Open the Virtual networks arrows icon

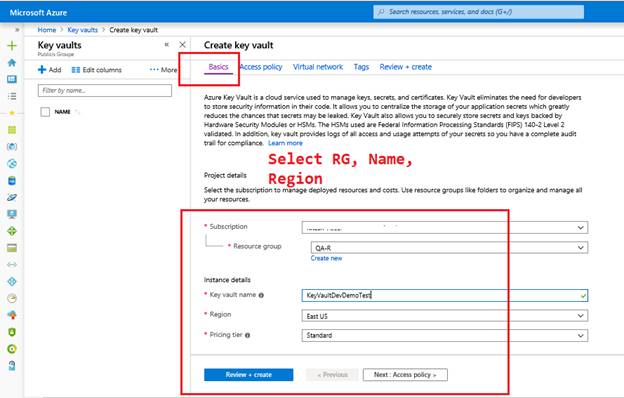point(12,265)
